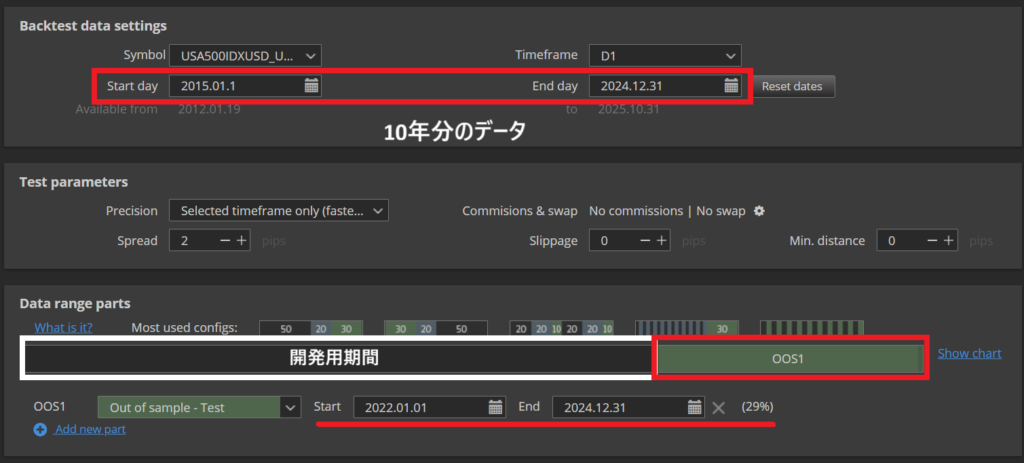Decrease Spread with the minus button
This screenshot has width=1024, height=463.
226,240
